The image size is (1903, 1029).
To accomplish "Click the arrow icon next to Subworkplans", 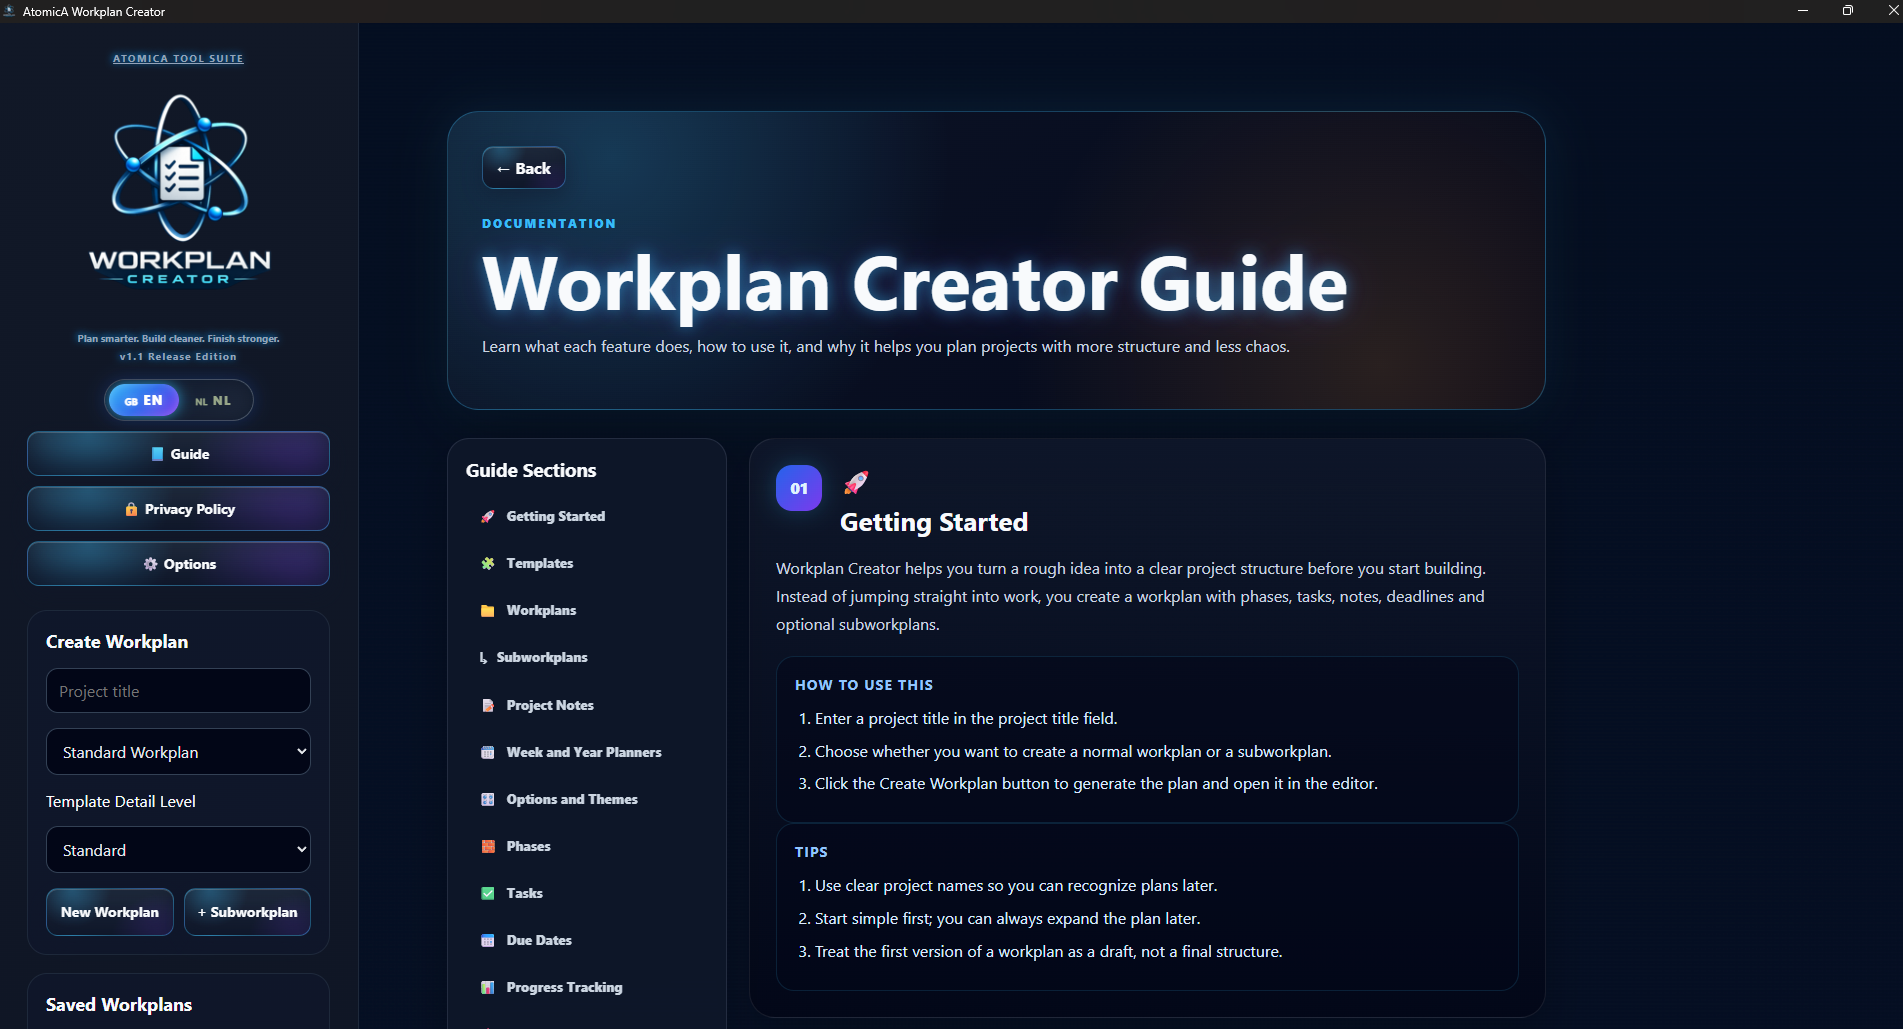I will tap(484, 658).
